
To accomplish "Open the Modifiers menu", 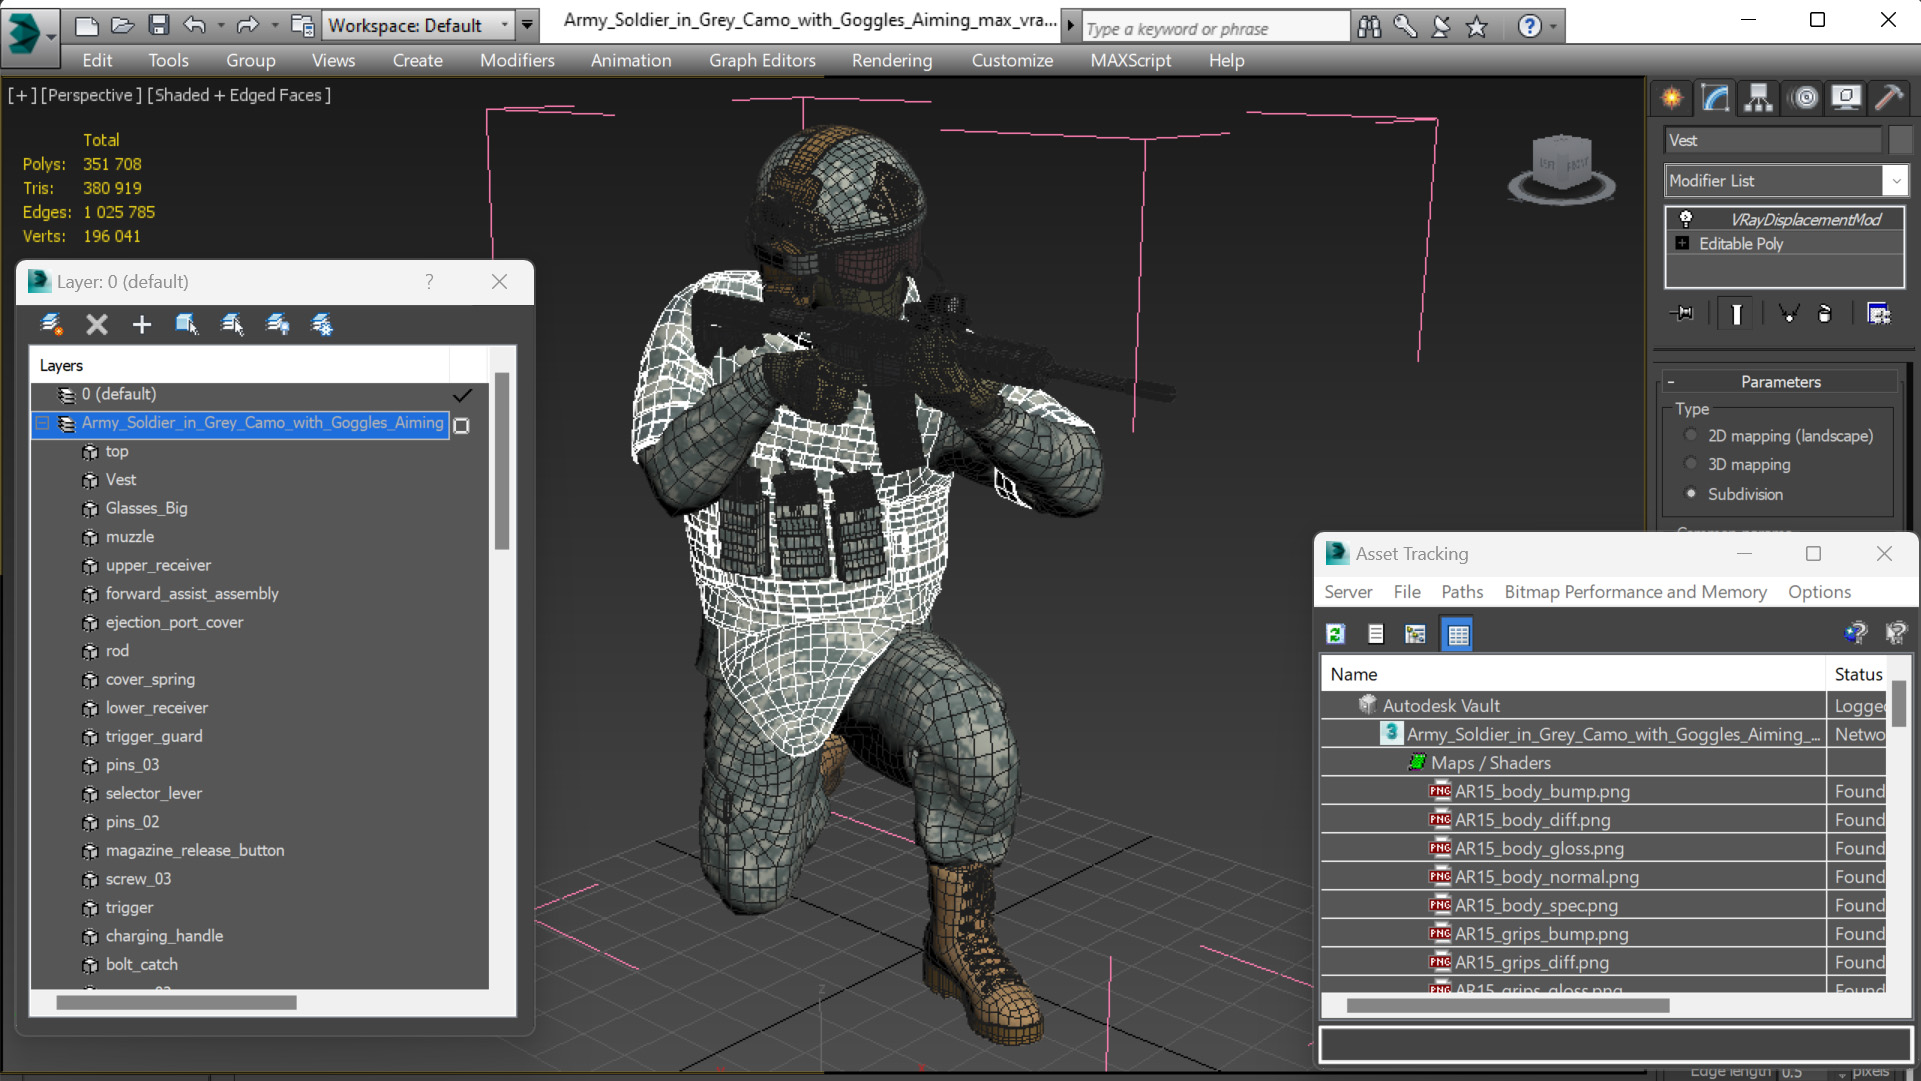I will pos(517,60).
